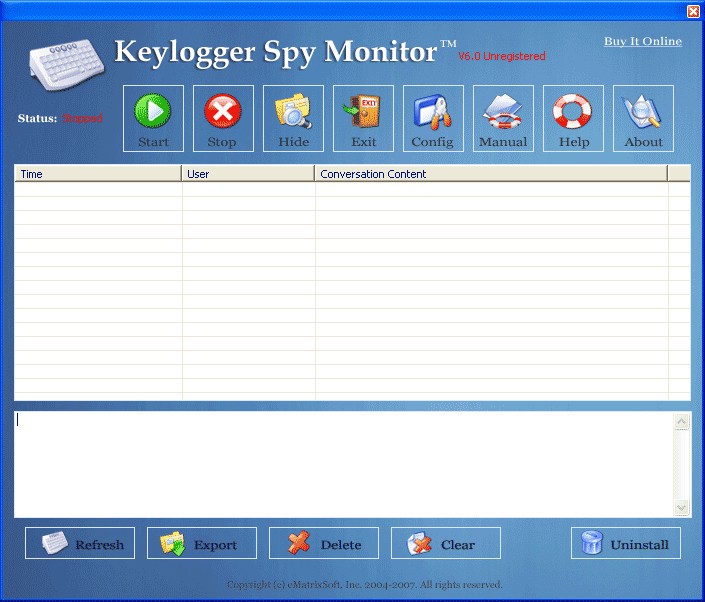
Task: Click the red Stop icon
Action: tap(223, 118)
